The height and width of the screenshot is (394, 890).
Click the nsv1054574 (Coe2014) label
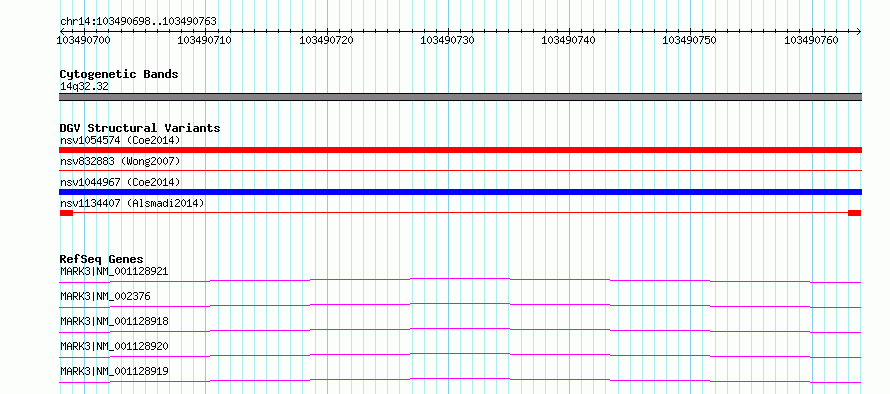pos(120,140)
